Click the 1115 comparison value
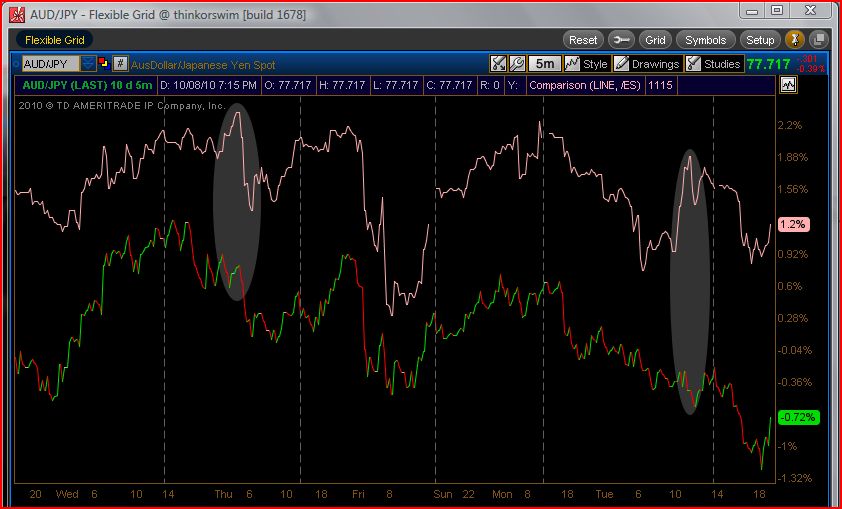The image size is (842, 509). [660, 85]
